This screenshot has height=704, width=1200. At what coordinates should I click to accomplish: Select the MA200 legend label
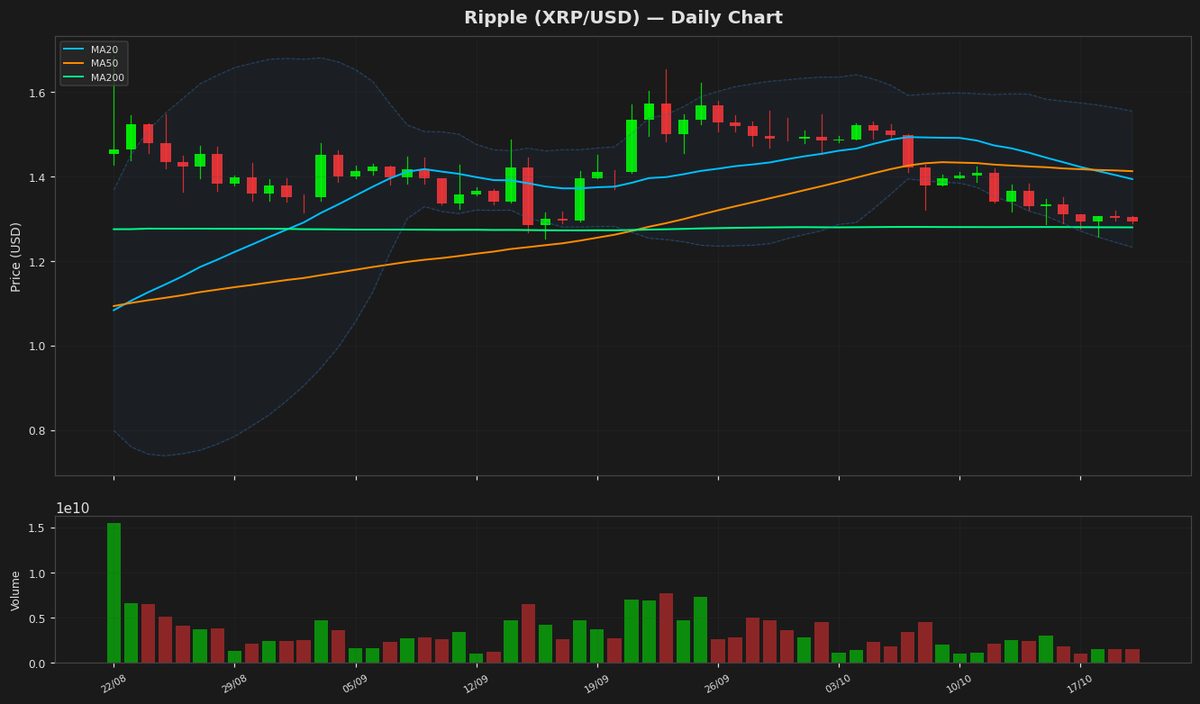tap(105, 77)
